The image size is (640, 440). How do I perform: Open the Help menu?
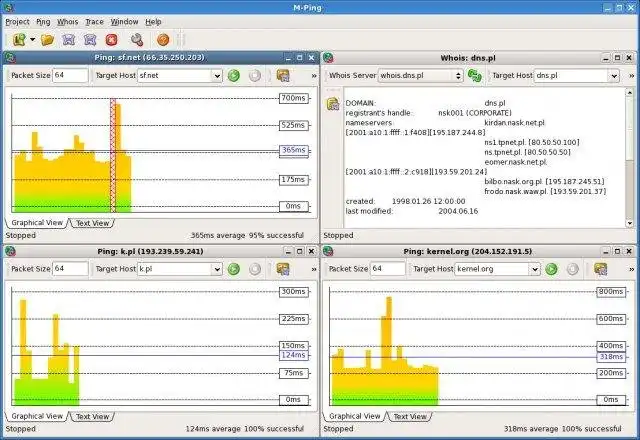pyautogui.click(x=153, y=22)
